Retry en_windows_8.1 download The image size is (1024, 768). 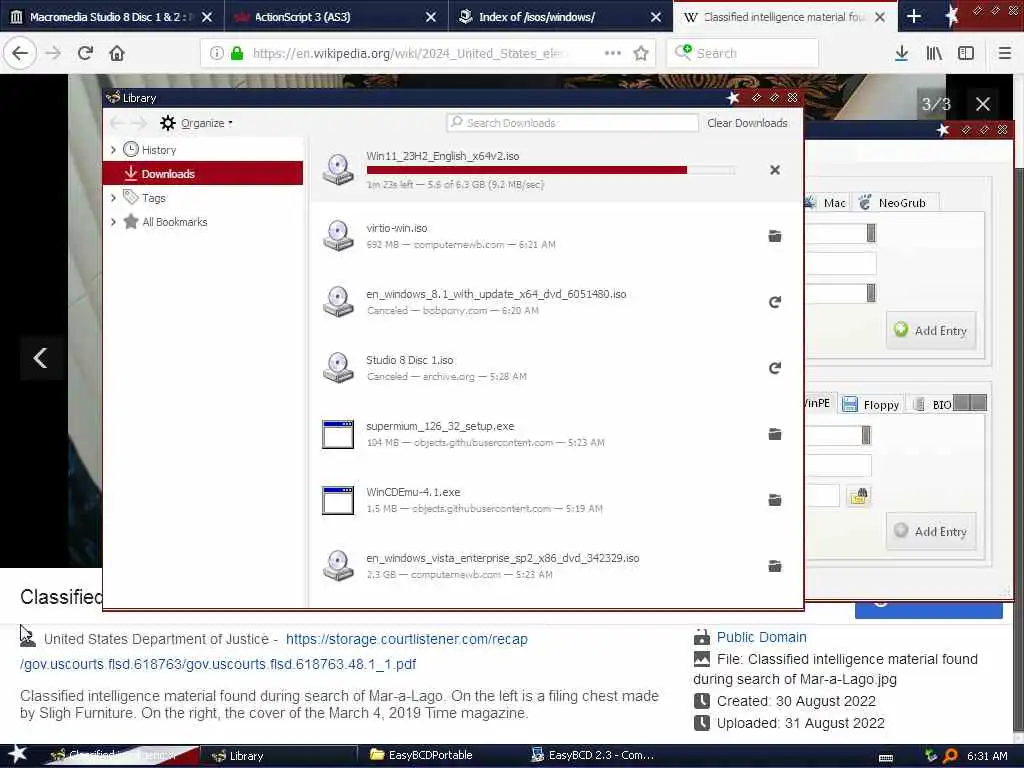pos(775,302)
